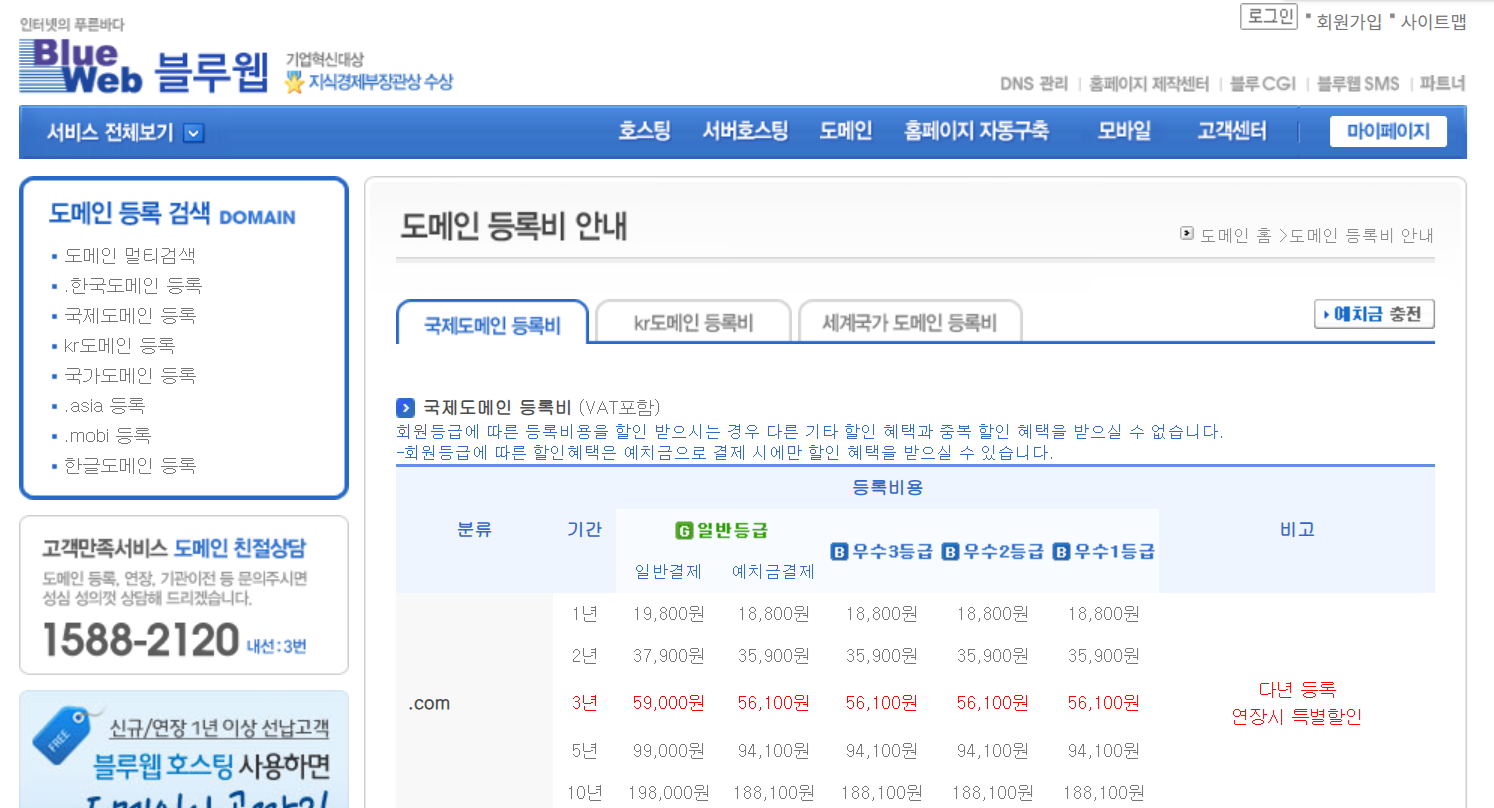
Task: Open the 세계국가 도메인 등록비 tab
Action: (x=910, y=321)
